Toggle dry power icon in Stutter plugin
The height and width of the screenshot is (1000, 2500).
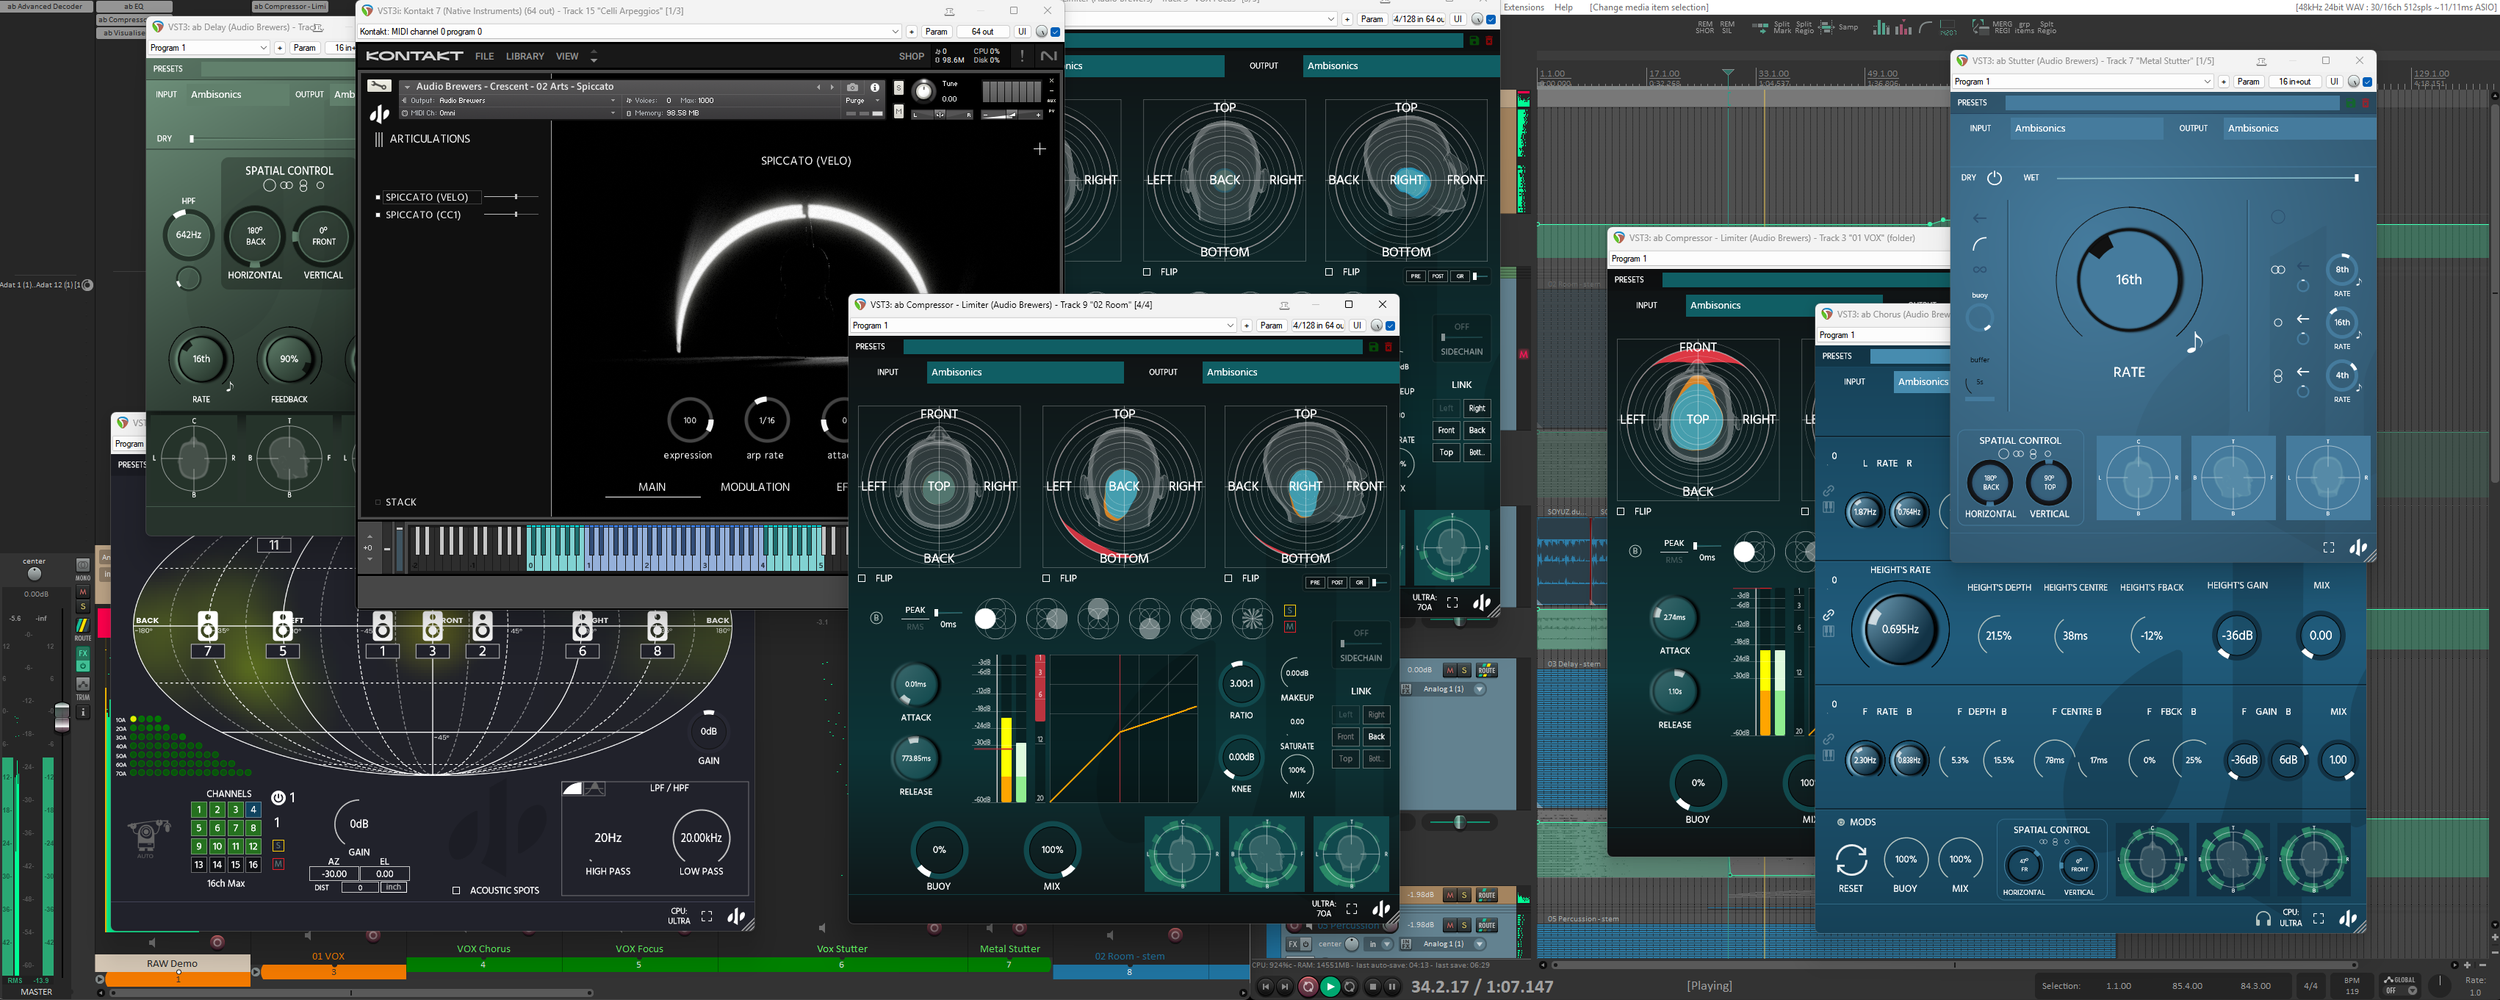tap(1994, 178)
